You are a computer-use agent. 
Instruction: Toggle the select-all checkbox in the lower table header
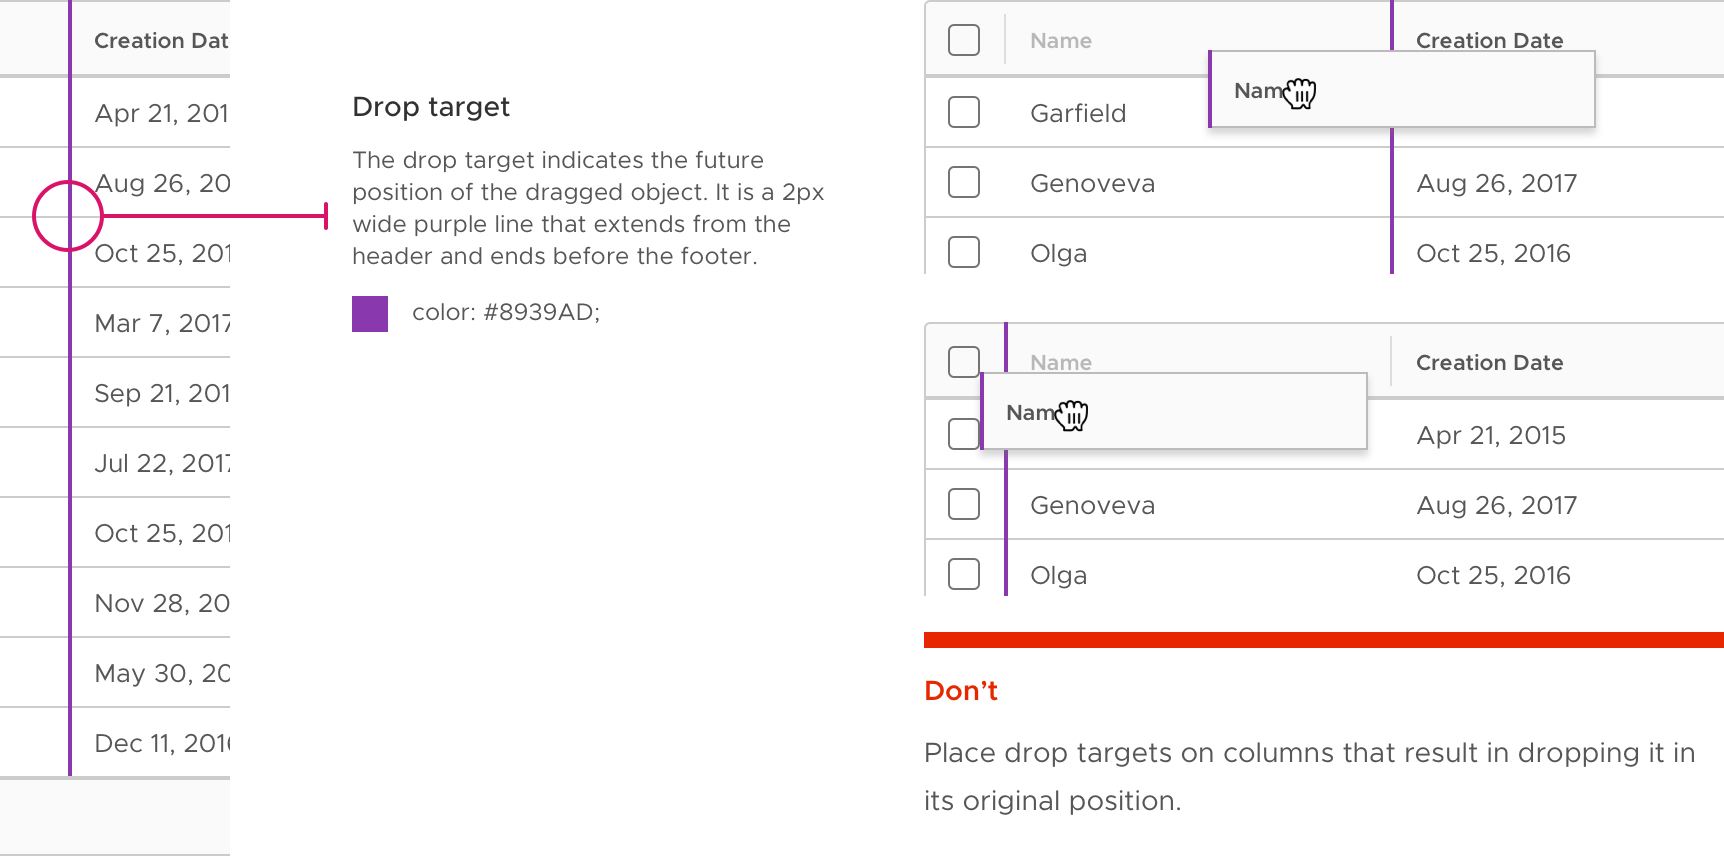tap(964, 361)
